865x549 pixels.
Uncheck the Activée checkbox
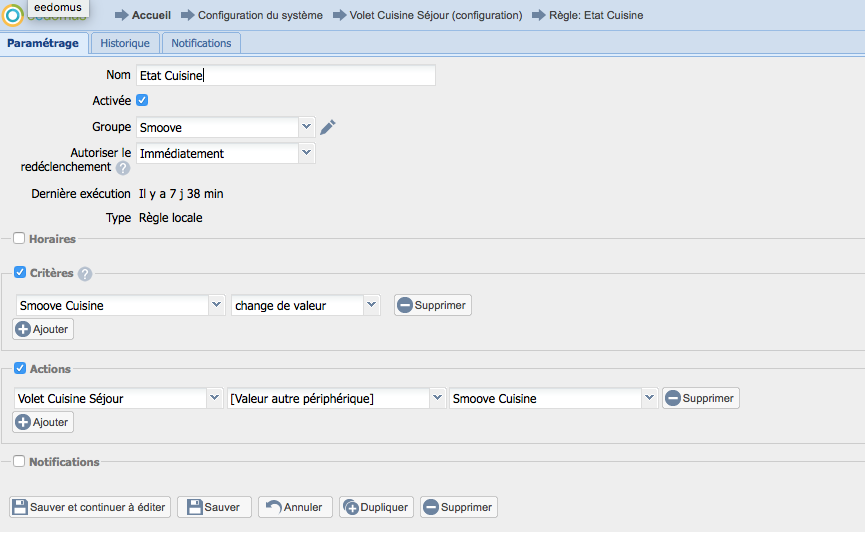coord(142,100)
